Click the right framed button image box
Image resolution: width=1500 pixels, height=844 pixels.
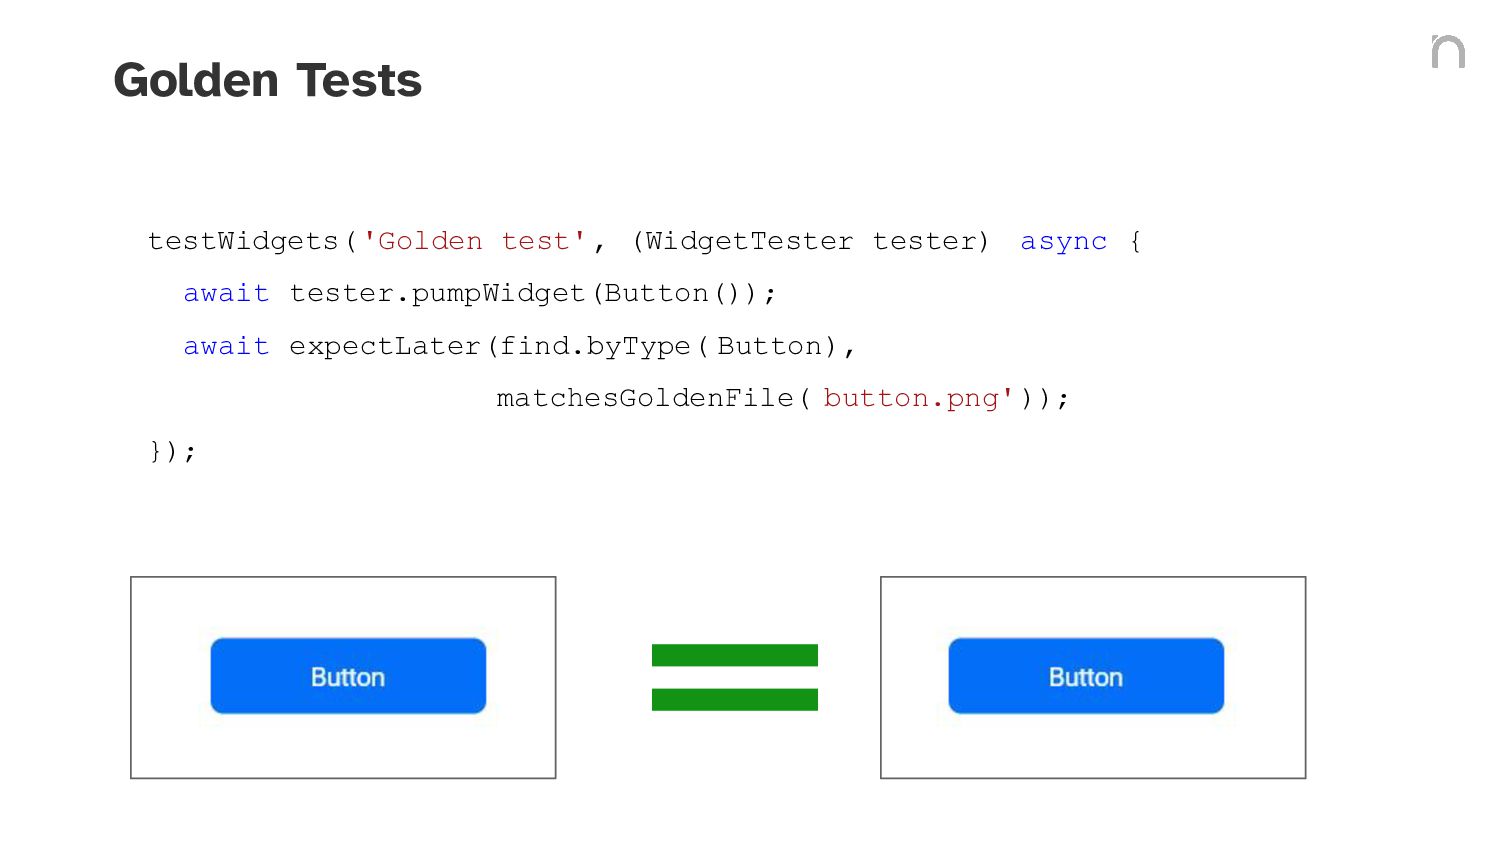click(1093, 677)
